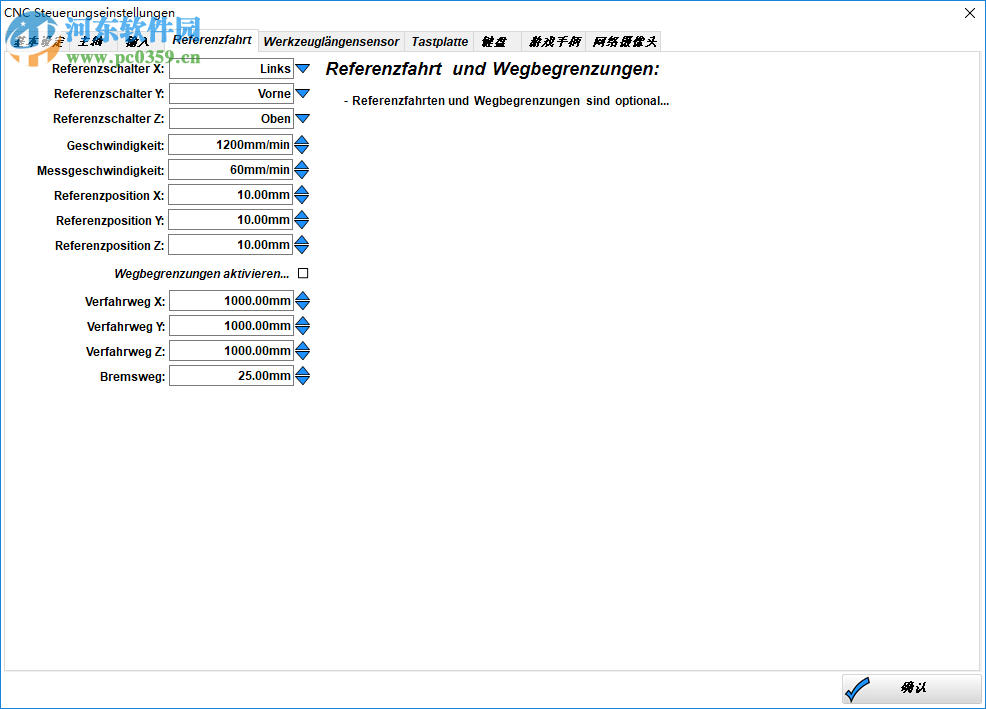The image size is (986, 709).
Task: Click the Geschwindigkeit field showing 1200mm/min
Action: pyautogui.click(x=230, y=145)
